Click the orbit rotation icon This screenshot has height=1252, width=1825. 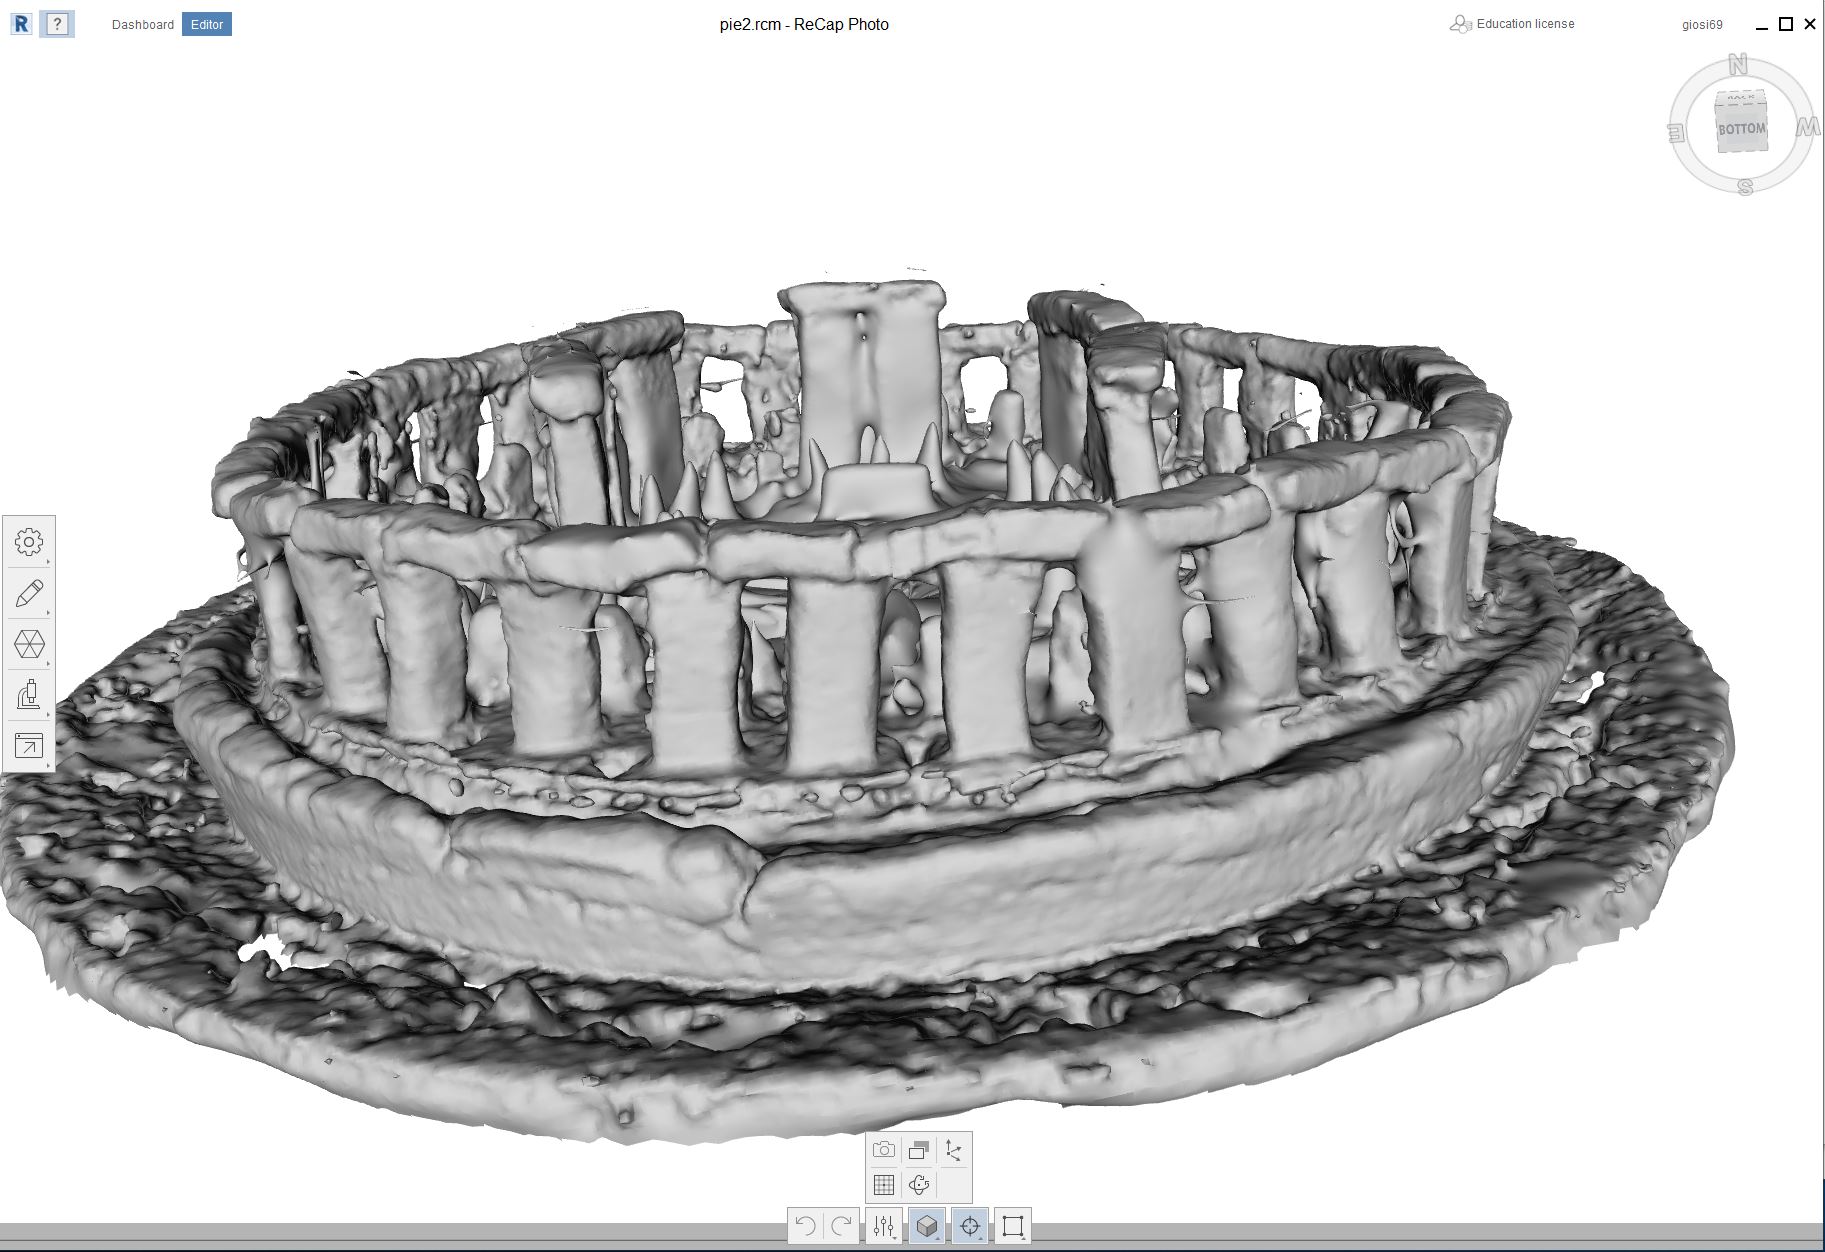click(x=919, y=1185)
